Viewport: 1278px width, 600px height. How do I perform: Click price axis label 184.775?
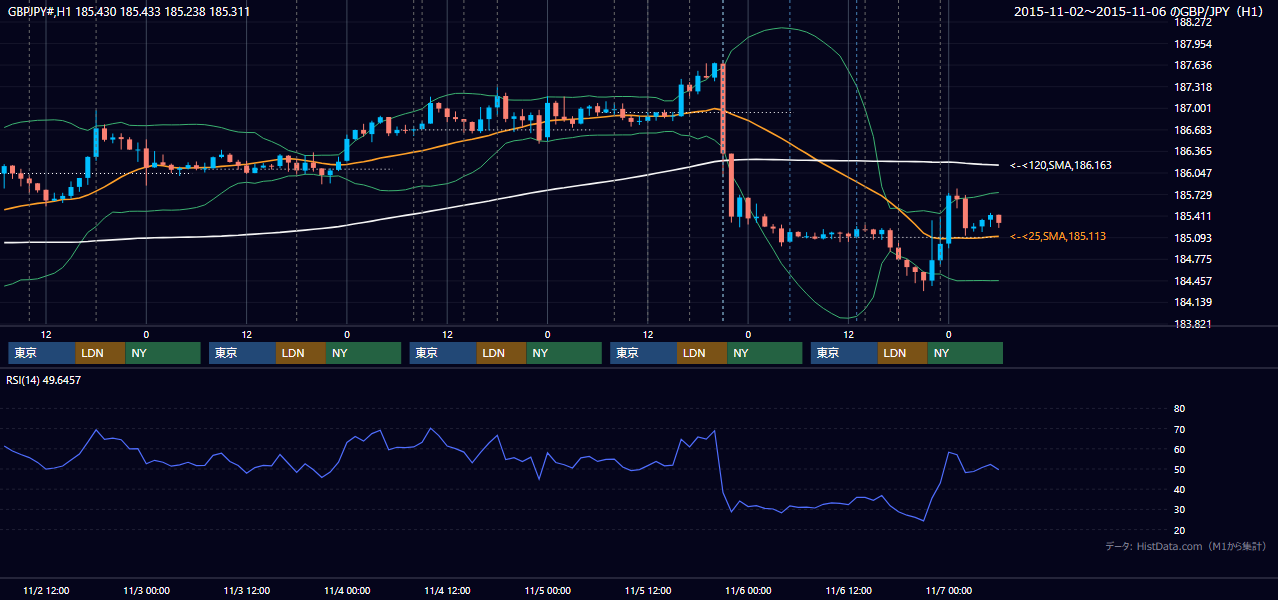pos(1193,259)
